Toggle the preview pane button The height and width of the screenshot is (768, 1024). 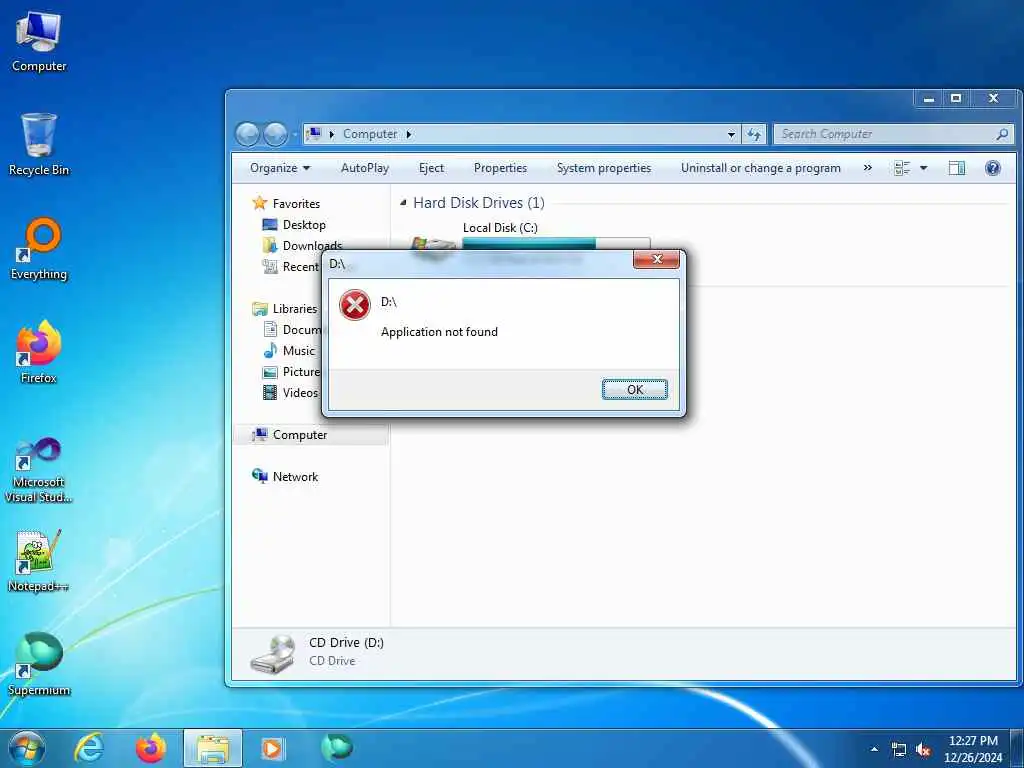[x=956, y=168]
